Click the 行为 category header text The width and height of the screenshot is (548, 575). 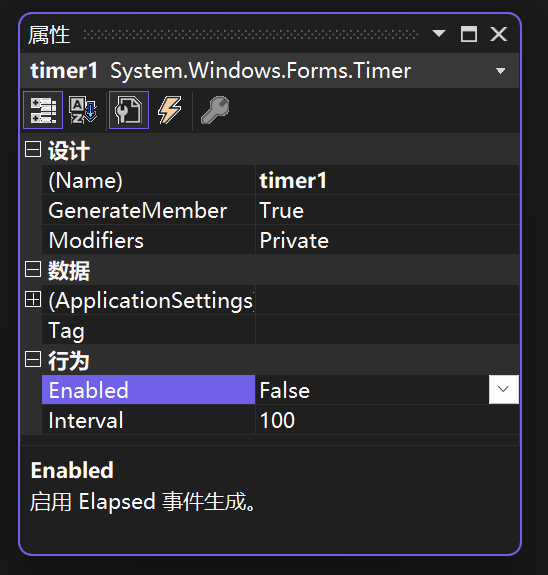(x=69, y=360)
